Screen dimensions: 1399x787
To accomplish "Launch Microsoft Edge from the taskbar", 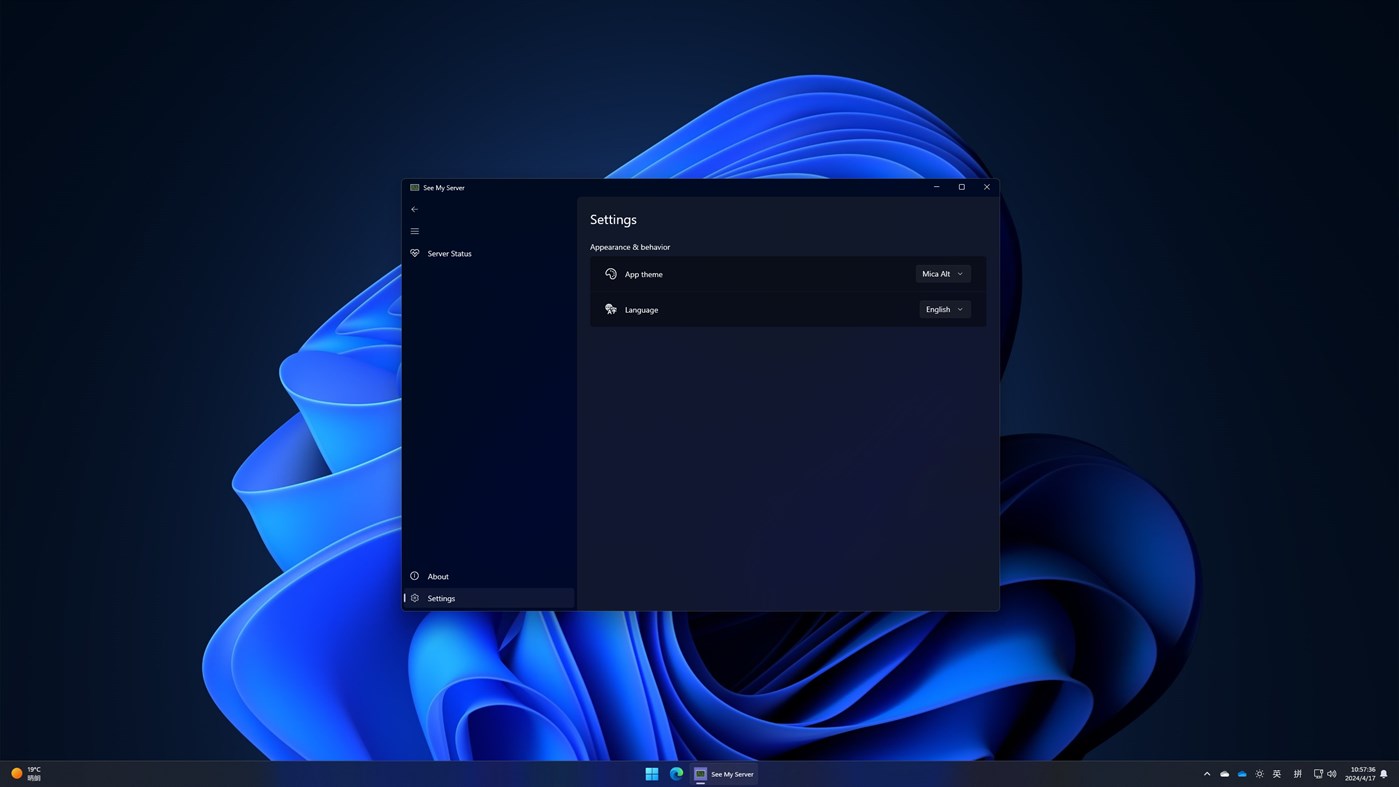I will (675, 773).
